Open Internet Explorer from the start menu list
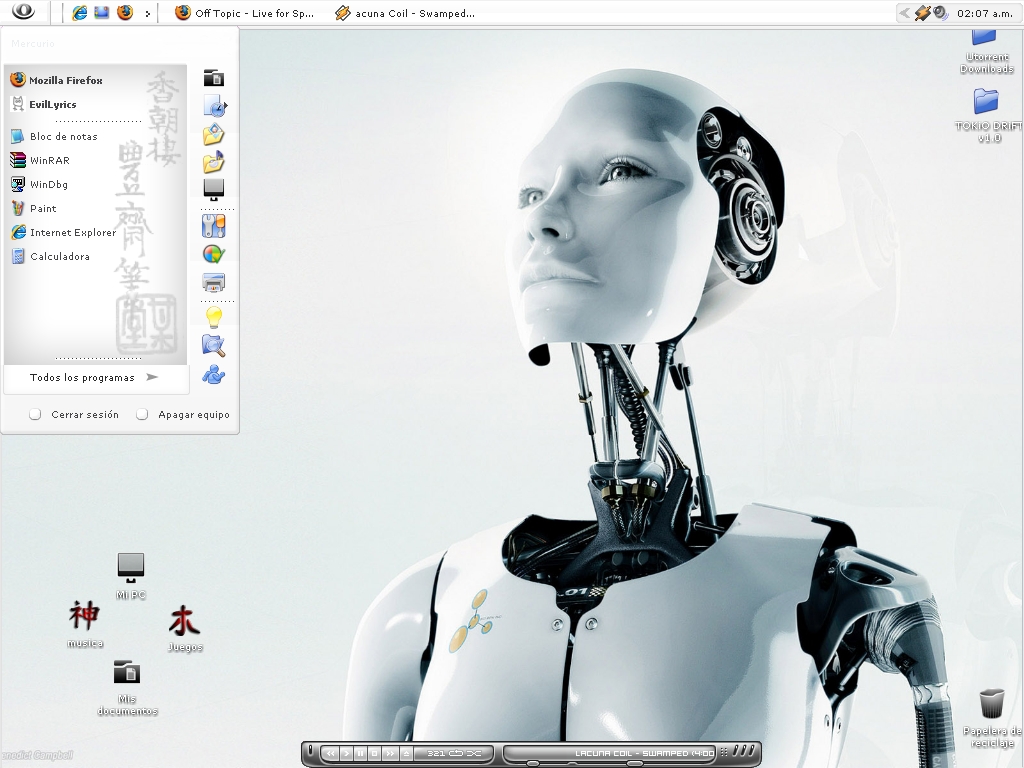This screenshot has width=1024, height=768. point(63,232)
